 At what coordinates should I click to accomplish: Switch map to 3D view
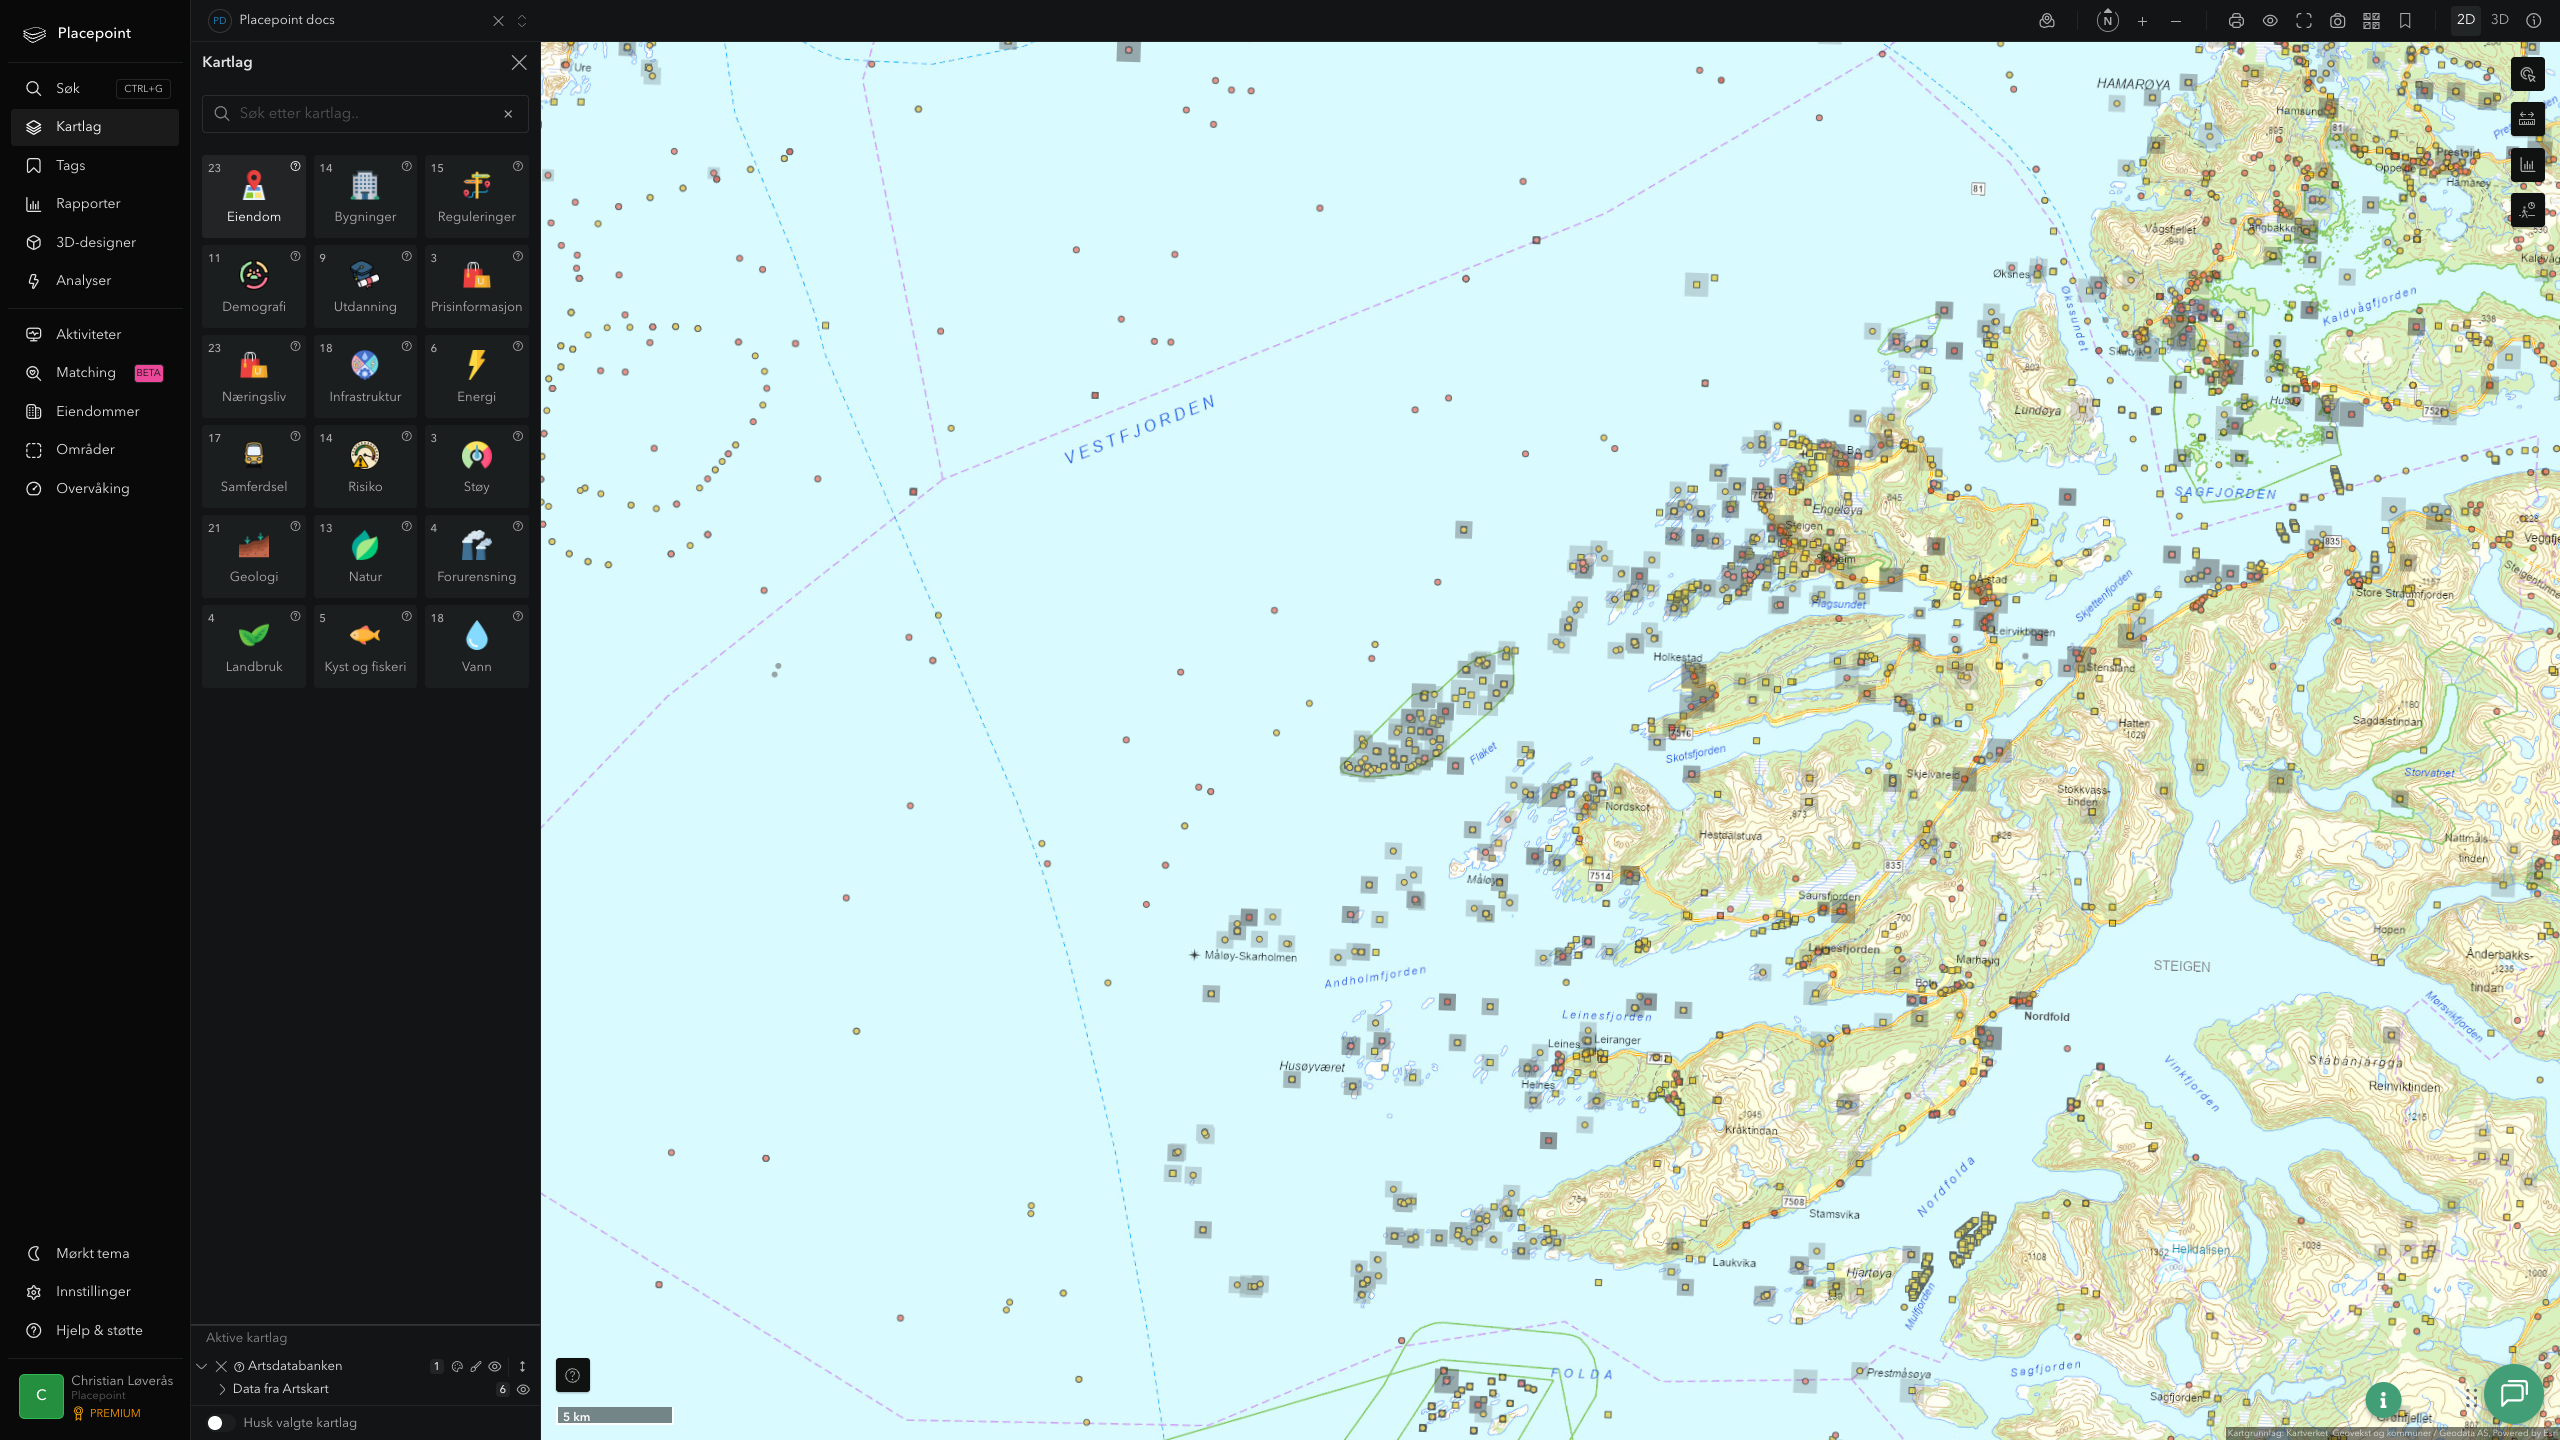[x=2500, y=20]
